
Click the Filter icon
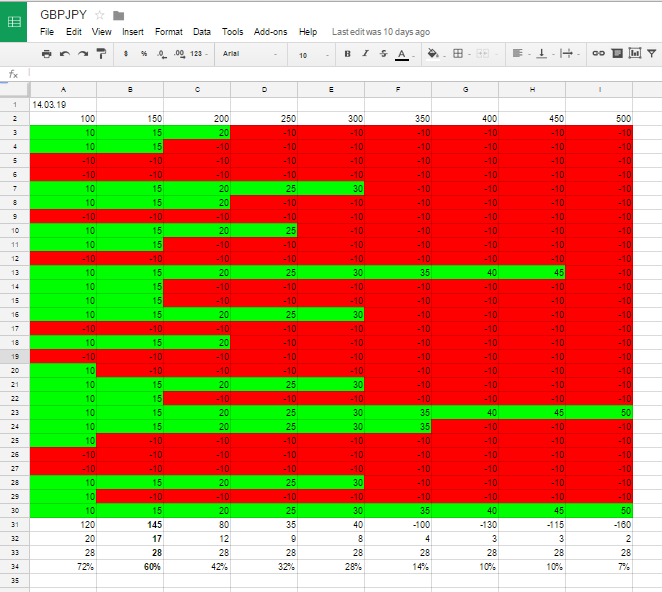tap(652, 54)
